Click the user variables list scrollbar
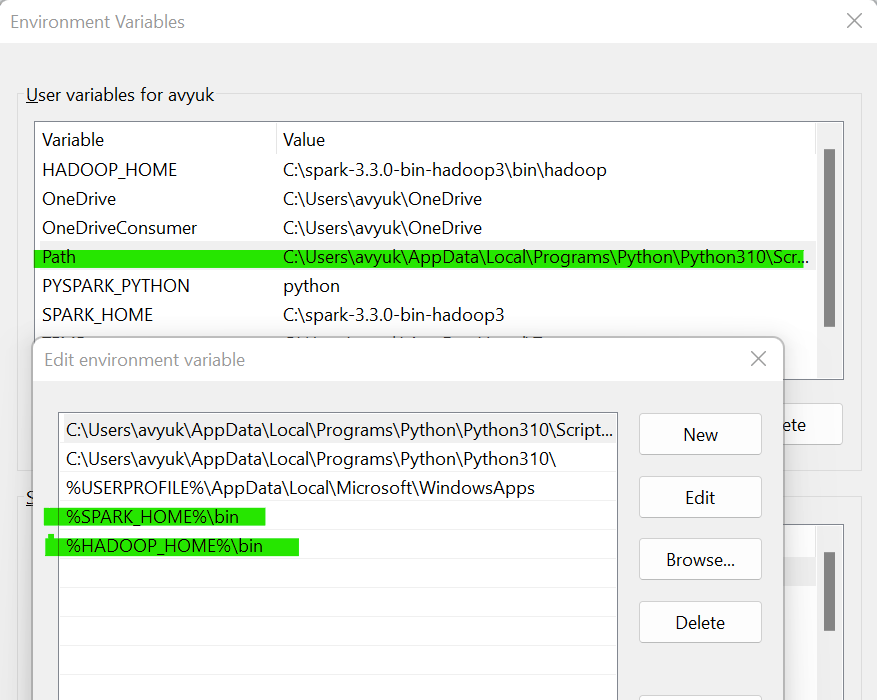This screenshot has height=700, width=877. (x=829, y=238)
